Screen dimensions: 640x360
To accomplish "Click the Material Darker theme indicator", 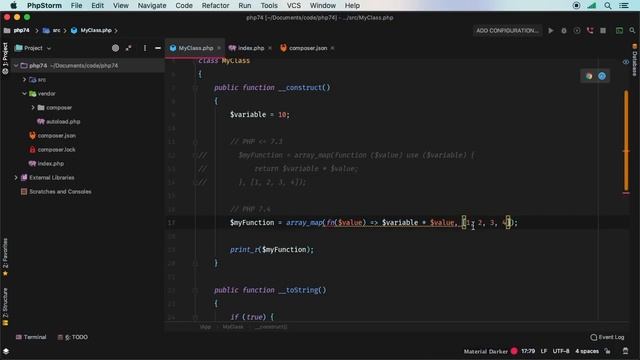I will point(485,351).
